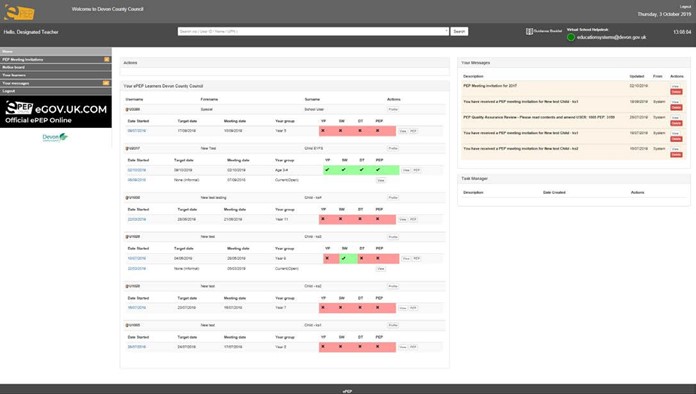Open Profile for Child EYFS learner

coord(393,148)
